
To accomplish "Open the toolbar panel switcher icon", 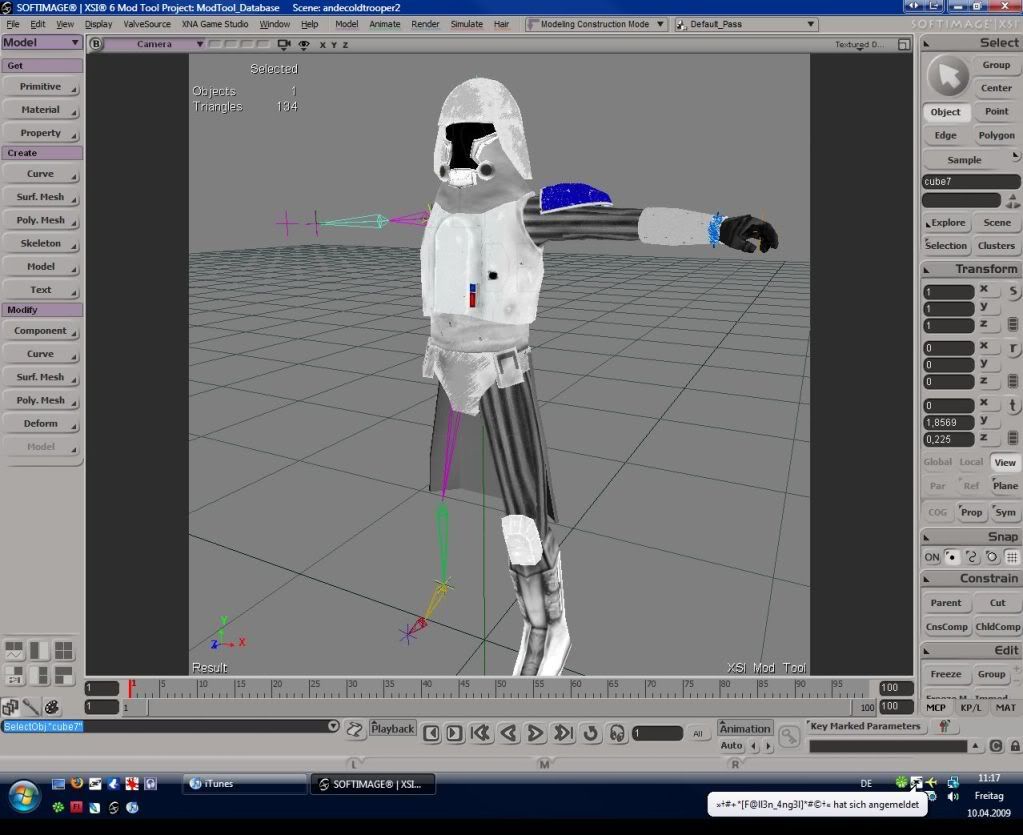I will pyautogui.click(x=10, y=706).
